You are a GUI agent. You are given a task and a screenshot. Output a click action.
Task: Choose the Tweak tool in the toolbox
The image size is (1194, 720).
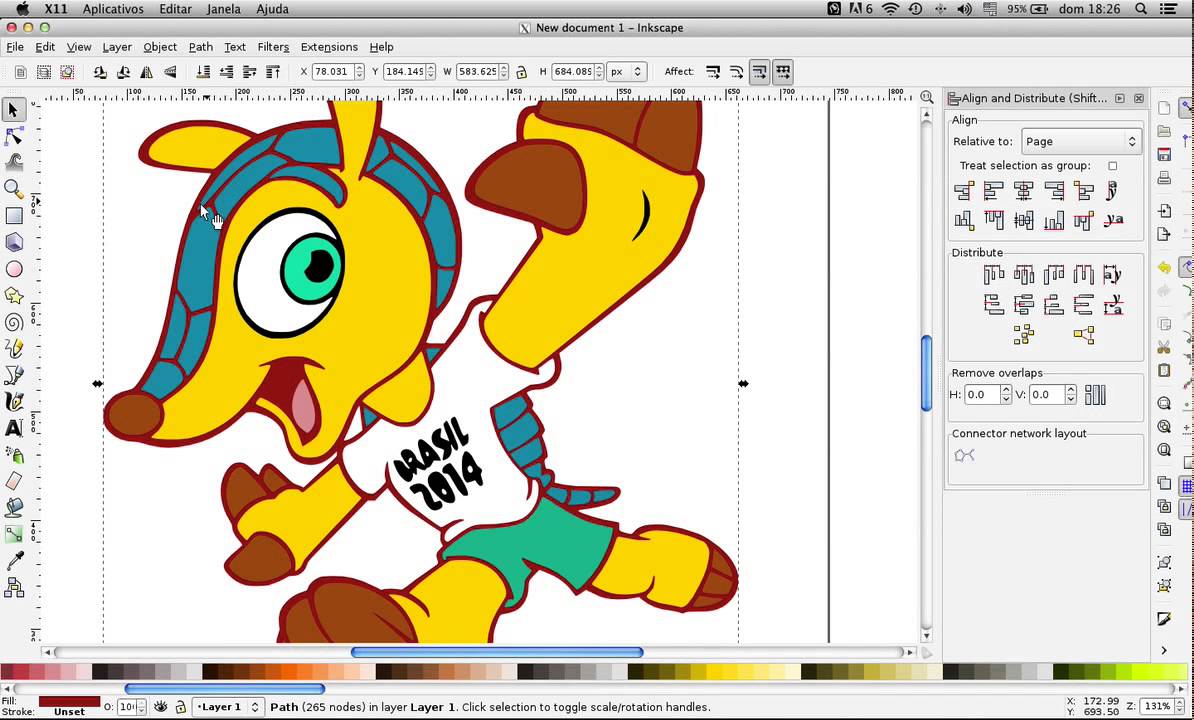click(14, 162)
